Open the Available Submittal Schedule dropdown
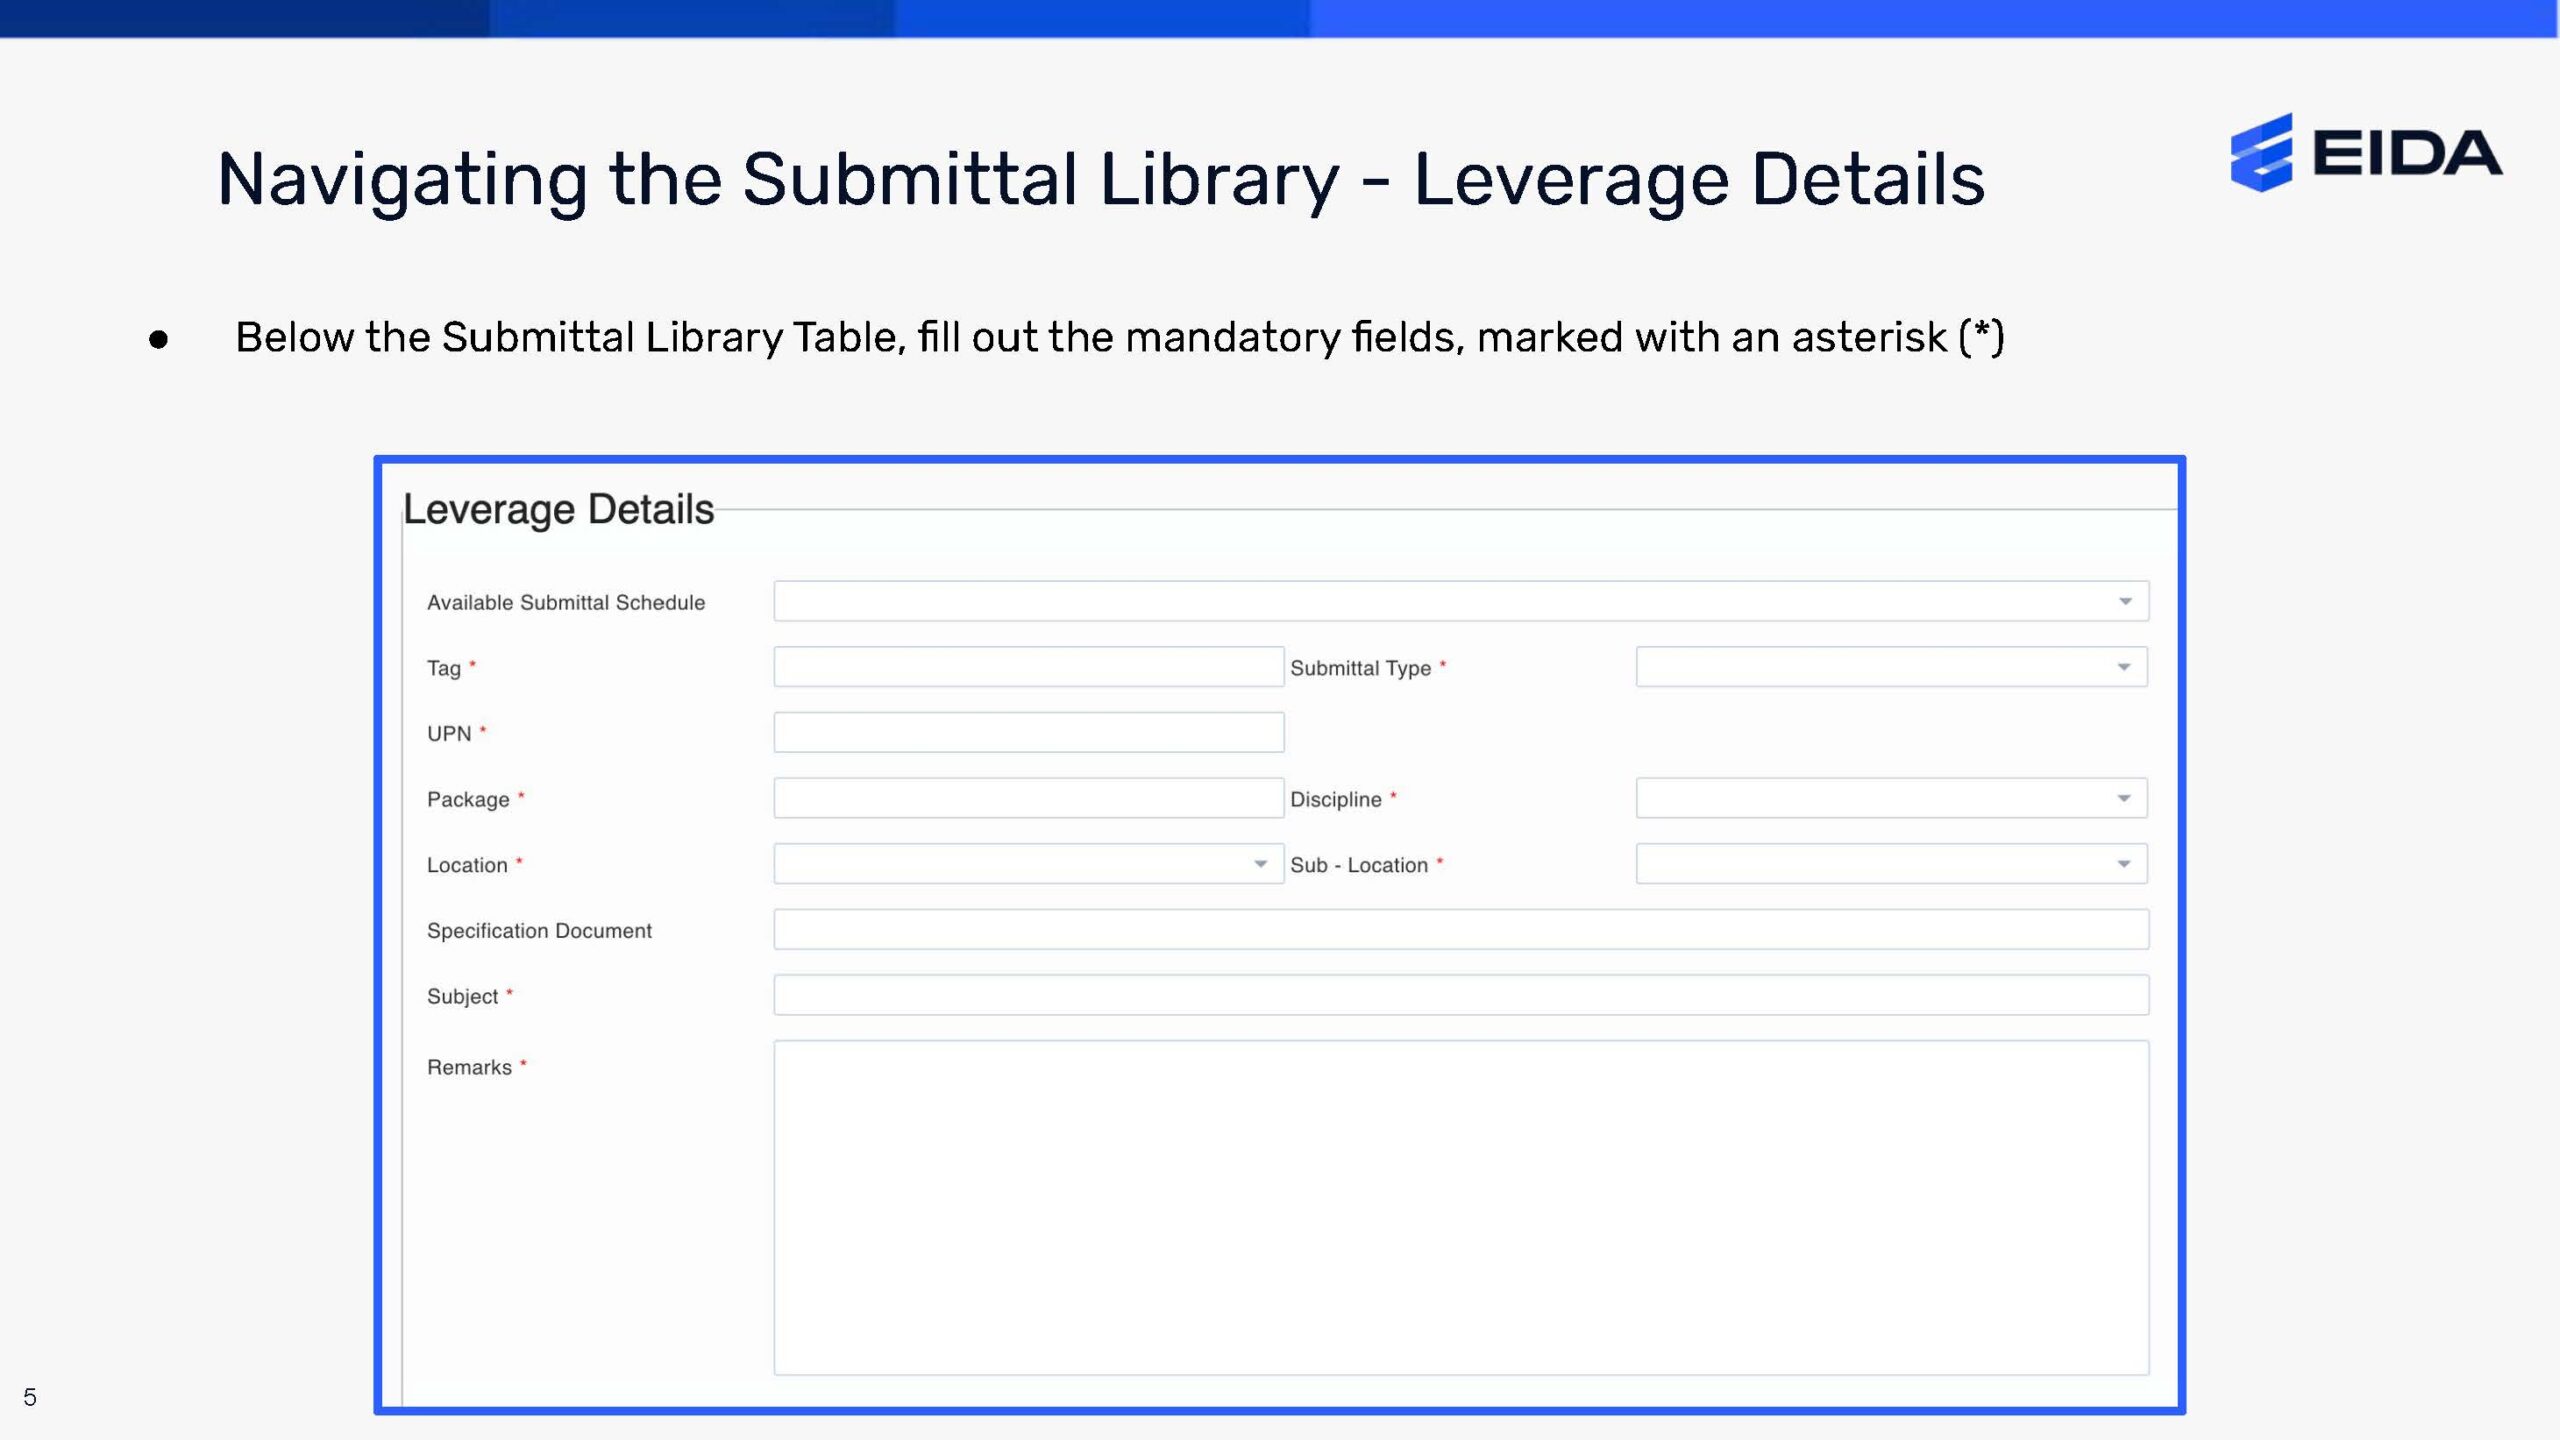 1461,601
